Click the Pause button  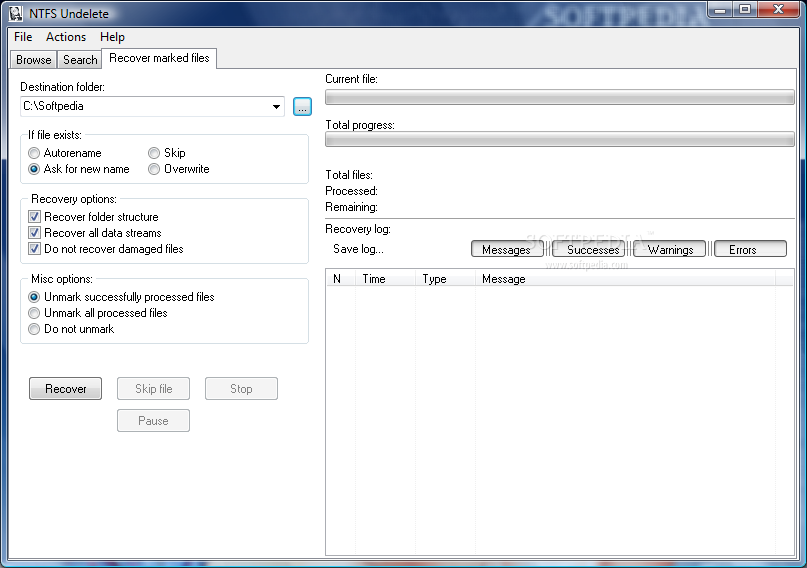(x=153, y=421)
